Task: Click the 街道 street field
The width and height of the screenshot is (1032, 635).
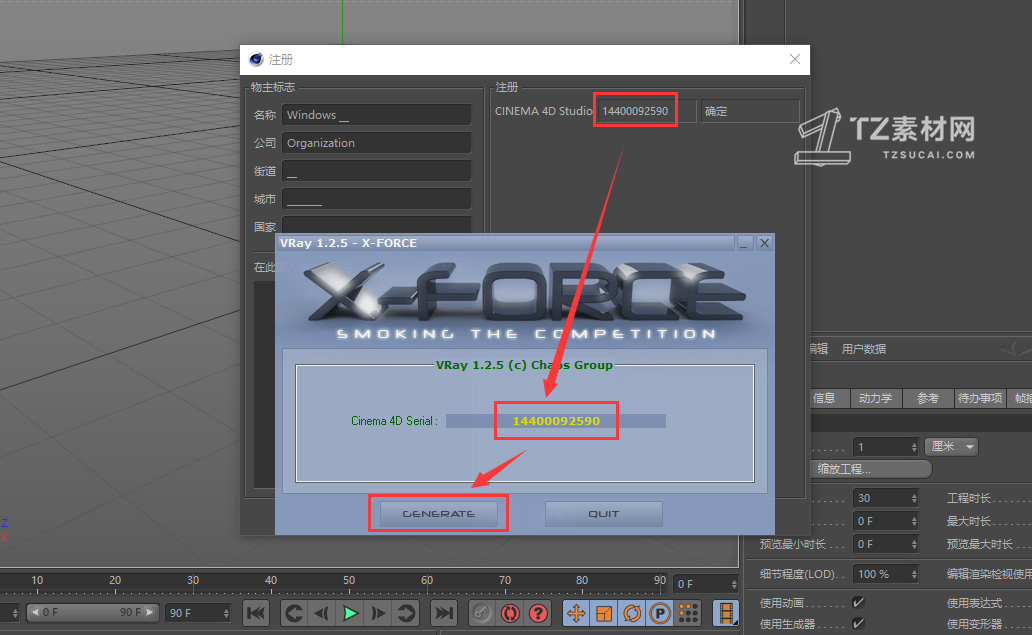Action: (376, 171)
